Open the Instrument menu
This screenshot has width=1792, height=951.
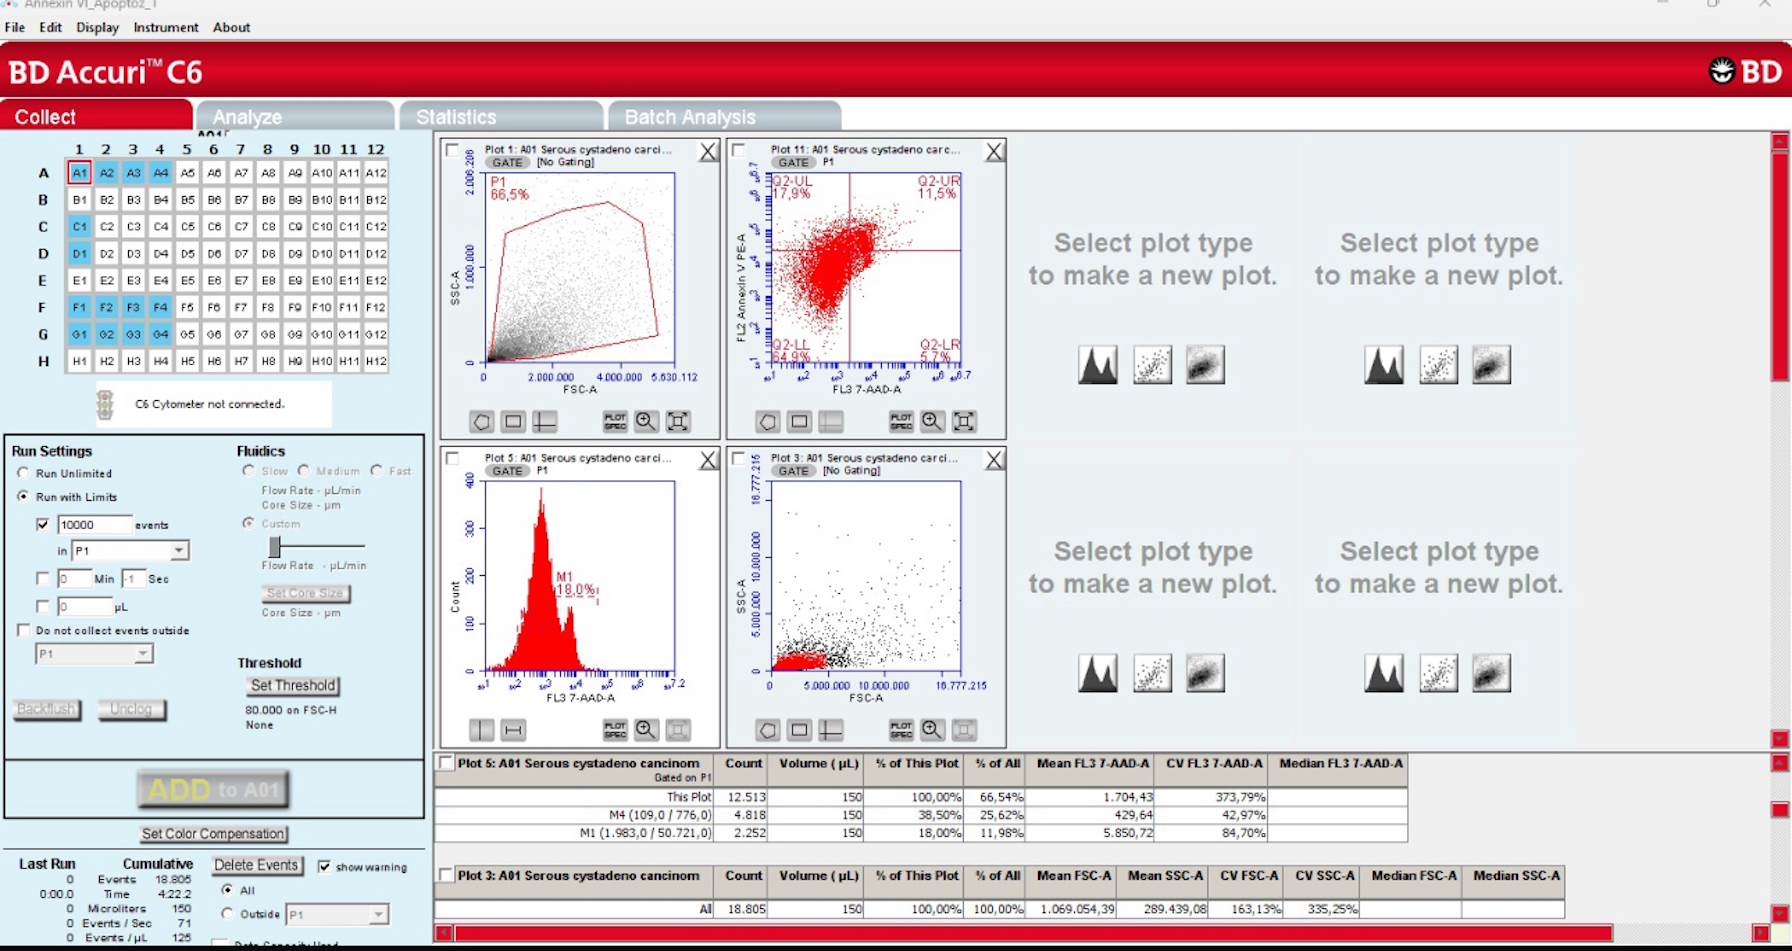click(166, 27)
